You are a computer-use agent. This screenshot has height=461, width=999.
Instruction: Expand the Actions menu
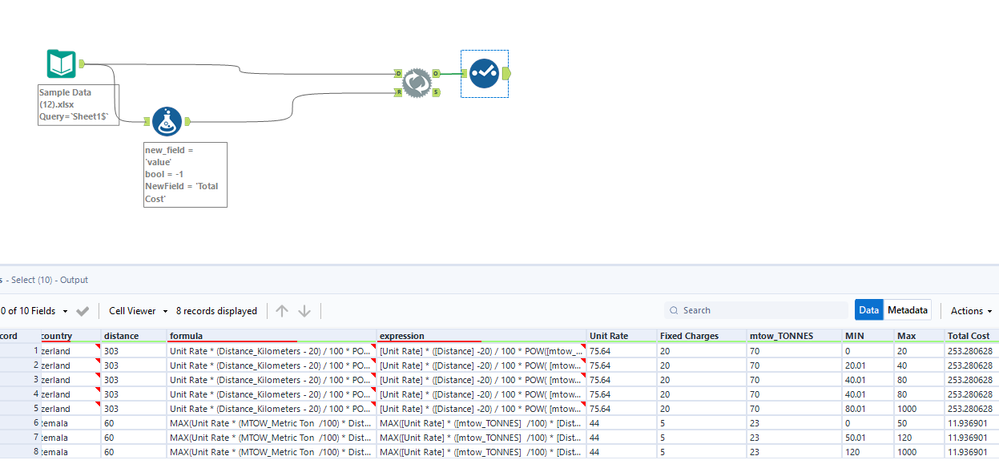[x=971, y=311]
